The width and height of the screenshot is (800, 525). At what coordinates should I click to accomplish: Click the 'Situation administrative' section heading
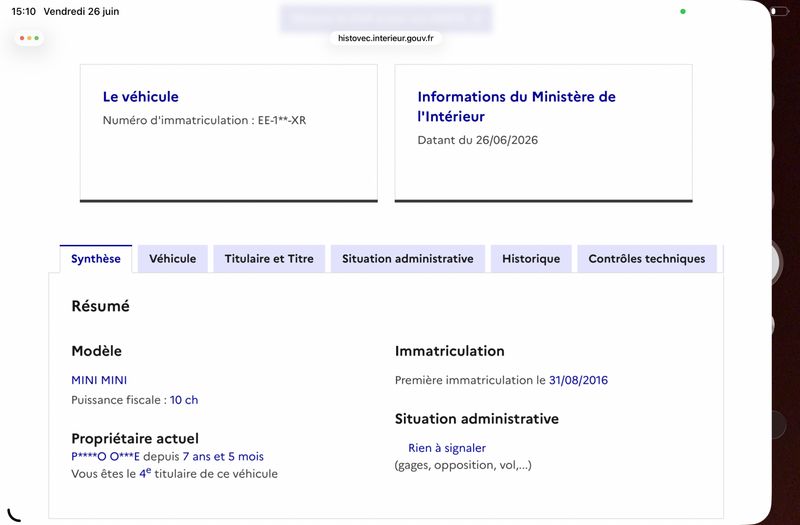click(477, 419)
